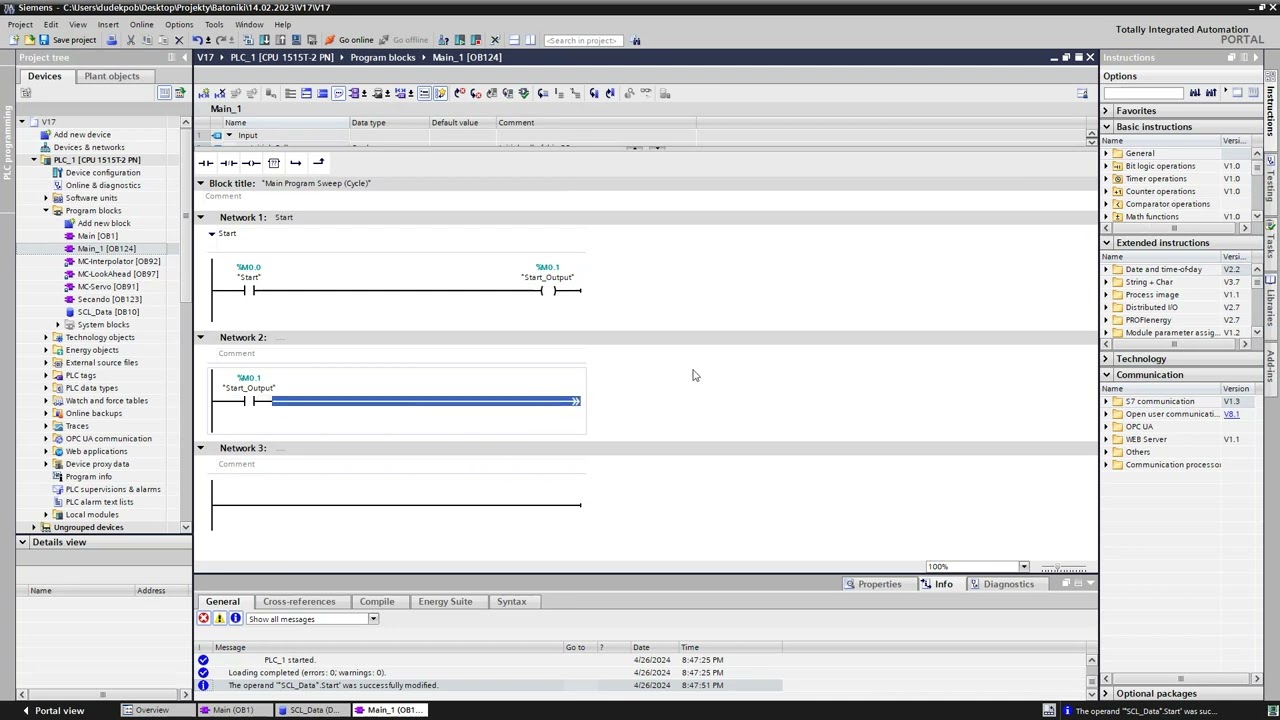Select the Start contact %M0.0
The width and height of the screenshot is (1280, 720).
click(249, 291)
